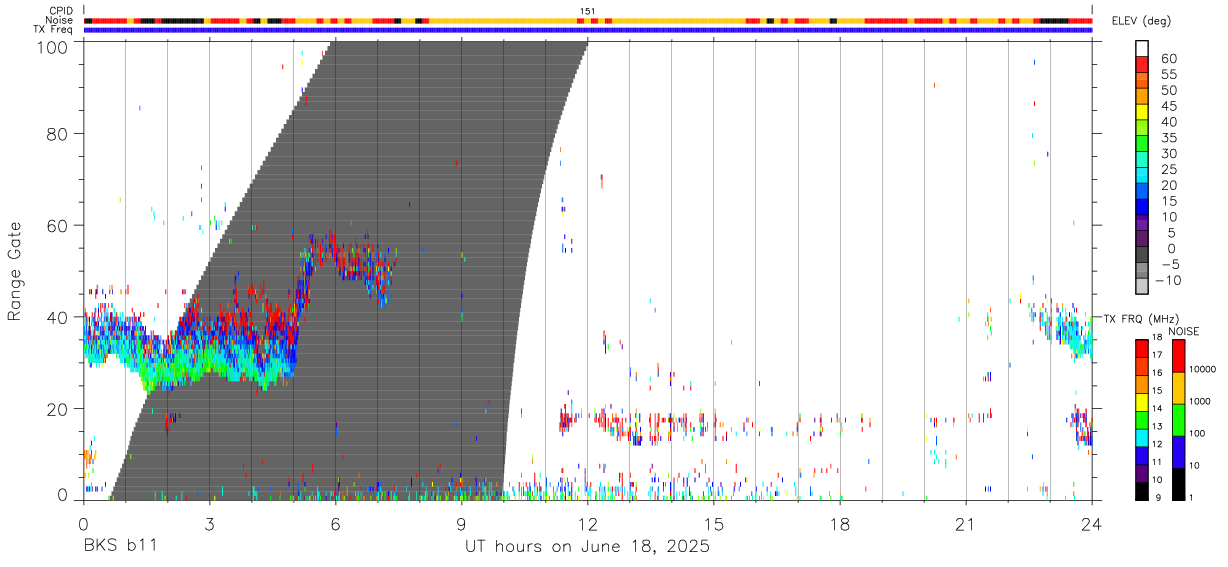Click the '10000' label in NOISE legend
Viewport: 1228px width, 567px height.
(x=1204, y=370)
